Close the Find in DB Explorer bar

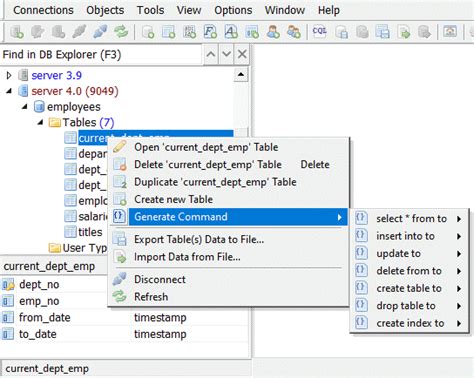242,54
